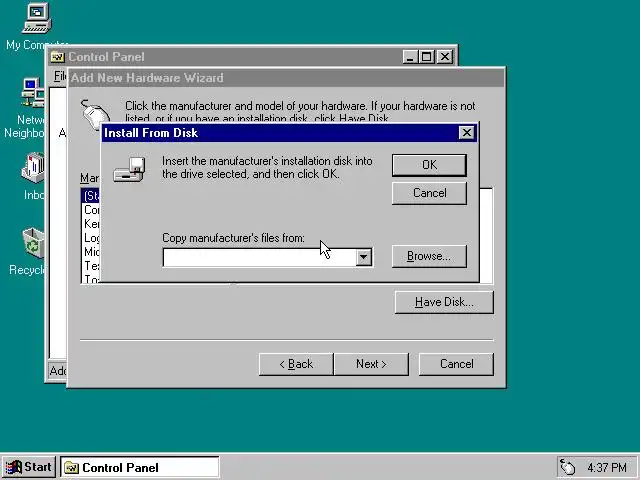Screen dimensions: 640x480
Task: Expand the Copy manufacturer's files from dropdown
Action: coord(363,258)
